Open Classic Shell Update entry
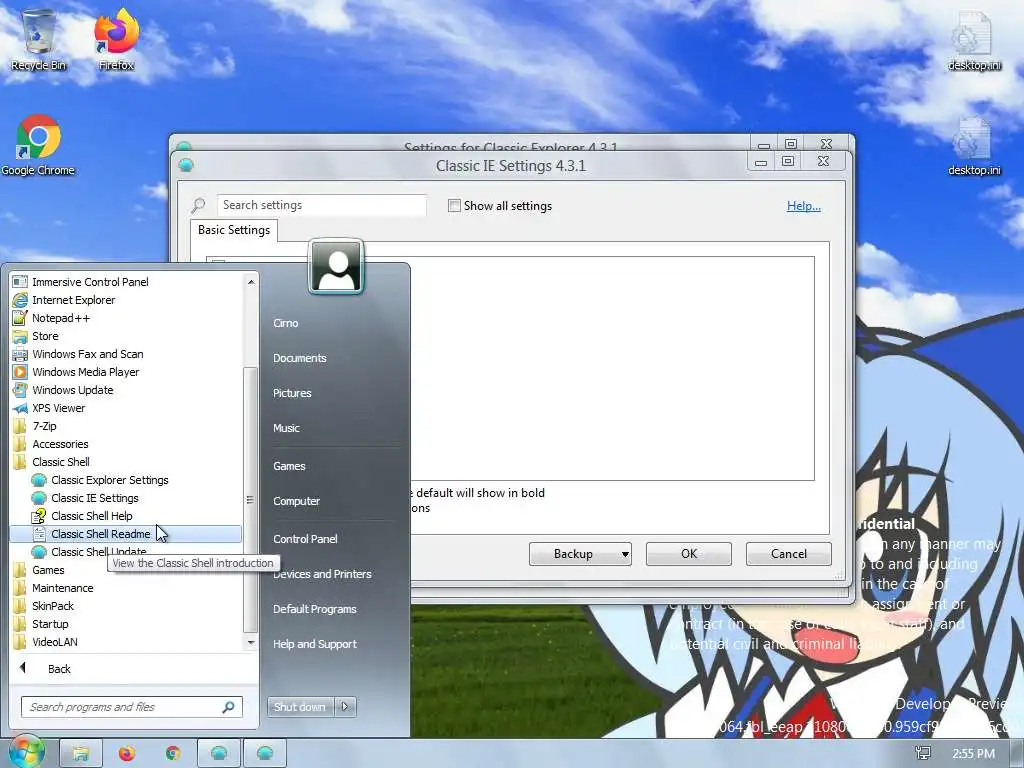 [99, 552]
